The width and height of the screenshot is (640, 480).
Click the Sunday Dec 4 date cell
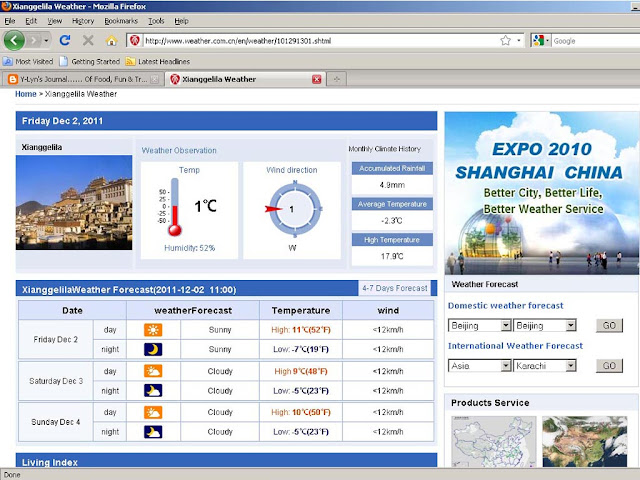pyautogui.click(x=56, y=422)
